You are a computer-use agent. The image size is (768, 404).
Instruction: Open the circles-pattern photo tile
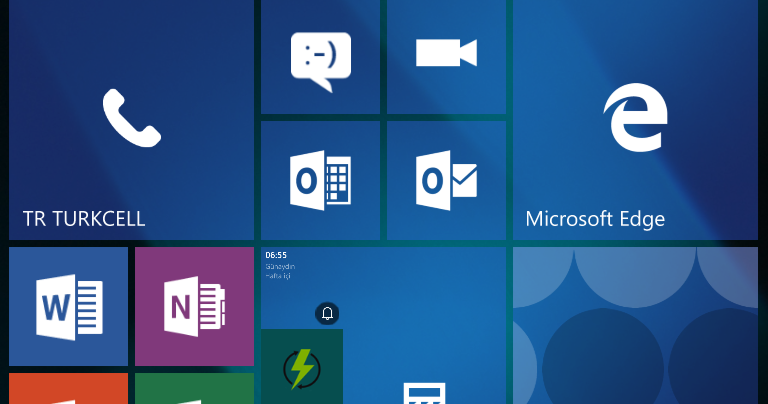click(635, 325)
